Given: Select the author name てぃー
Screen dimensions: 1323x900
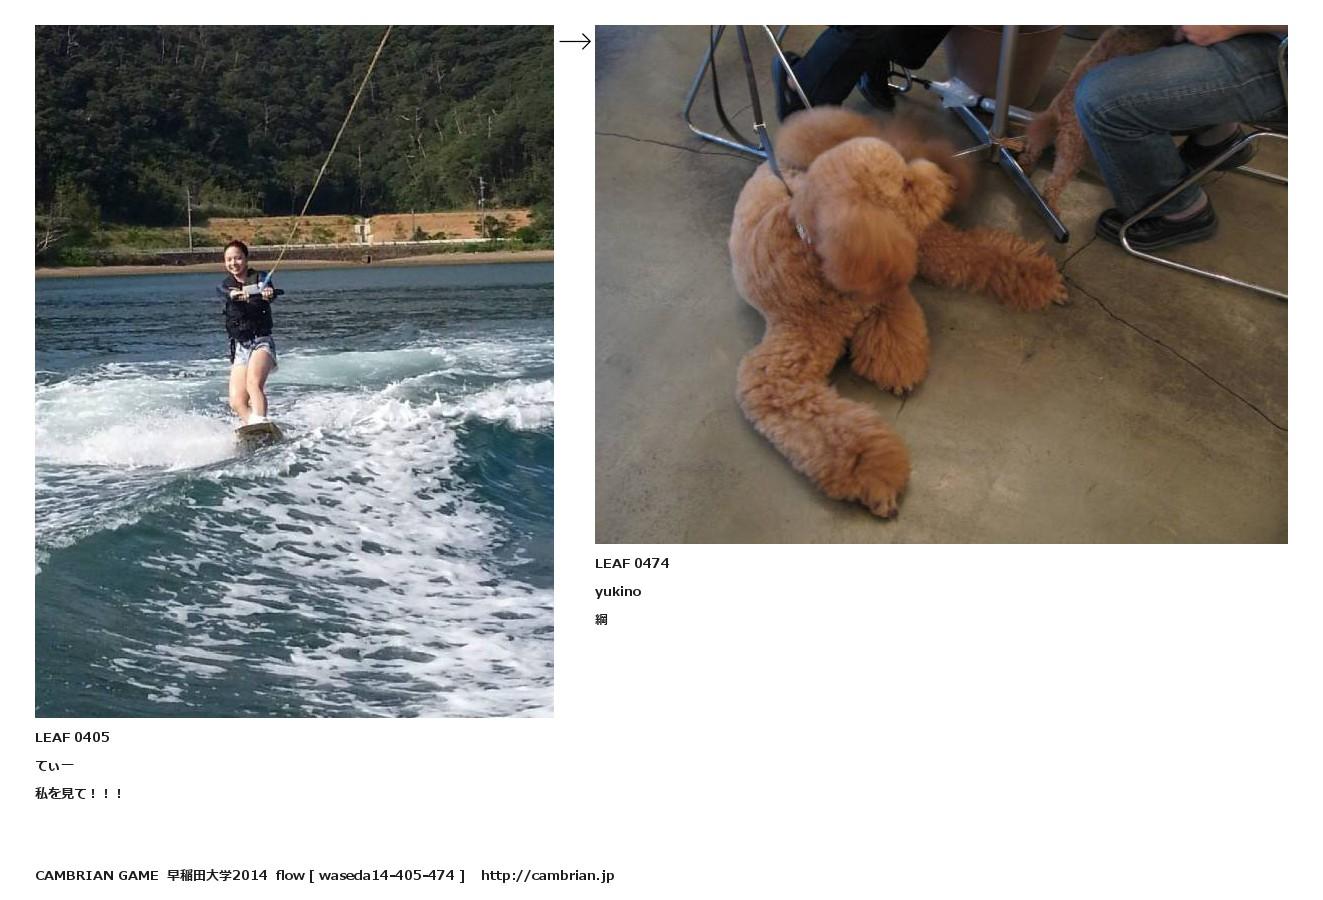Looking at the screenshot, I should [55, 765].
